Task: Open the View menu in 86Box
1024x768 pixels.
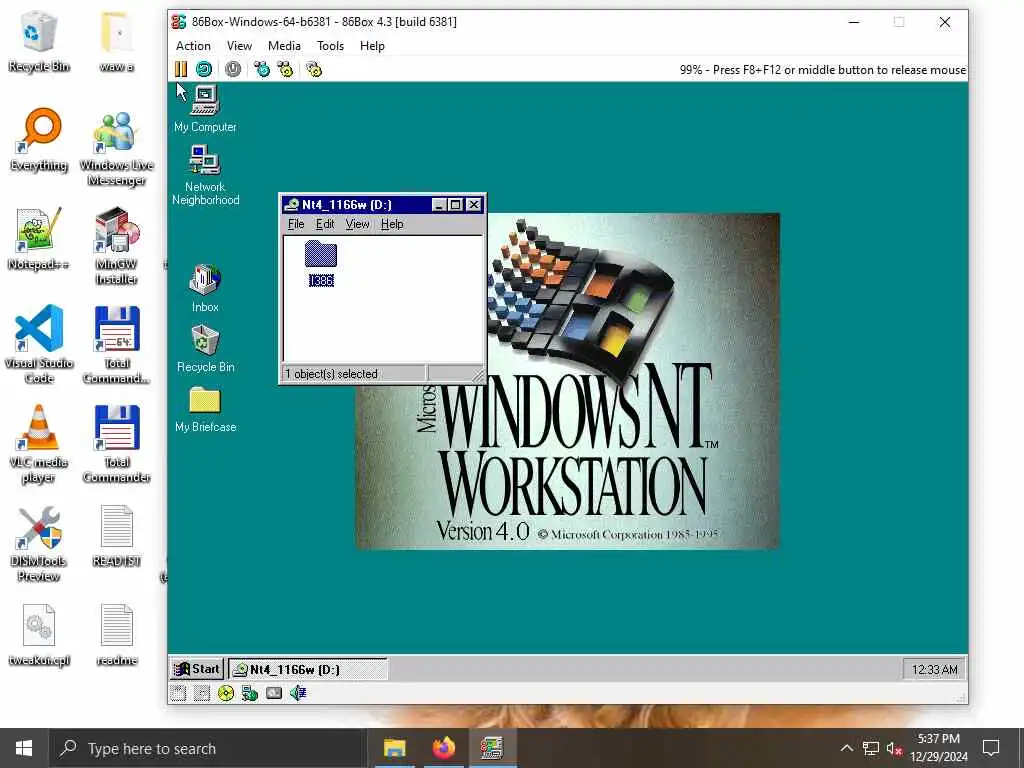Action: pos(239,46)
